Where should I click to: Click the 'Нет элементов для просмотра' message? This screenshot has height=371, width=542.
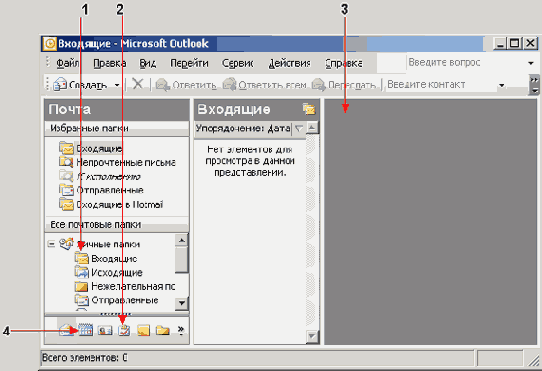tap(250, 161)
